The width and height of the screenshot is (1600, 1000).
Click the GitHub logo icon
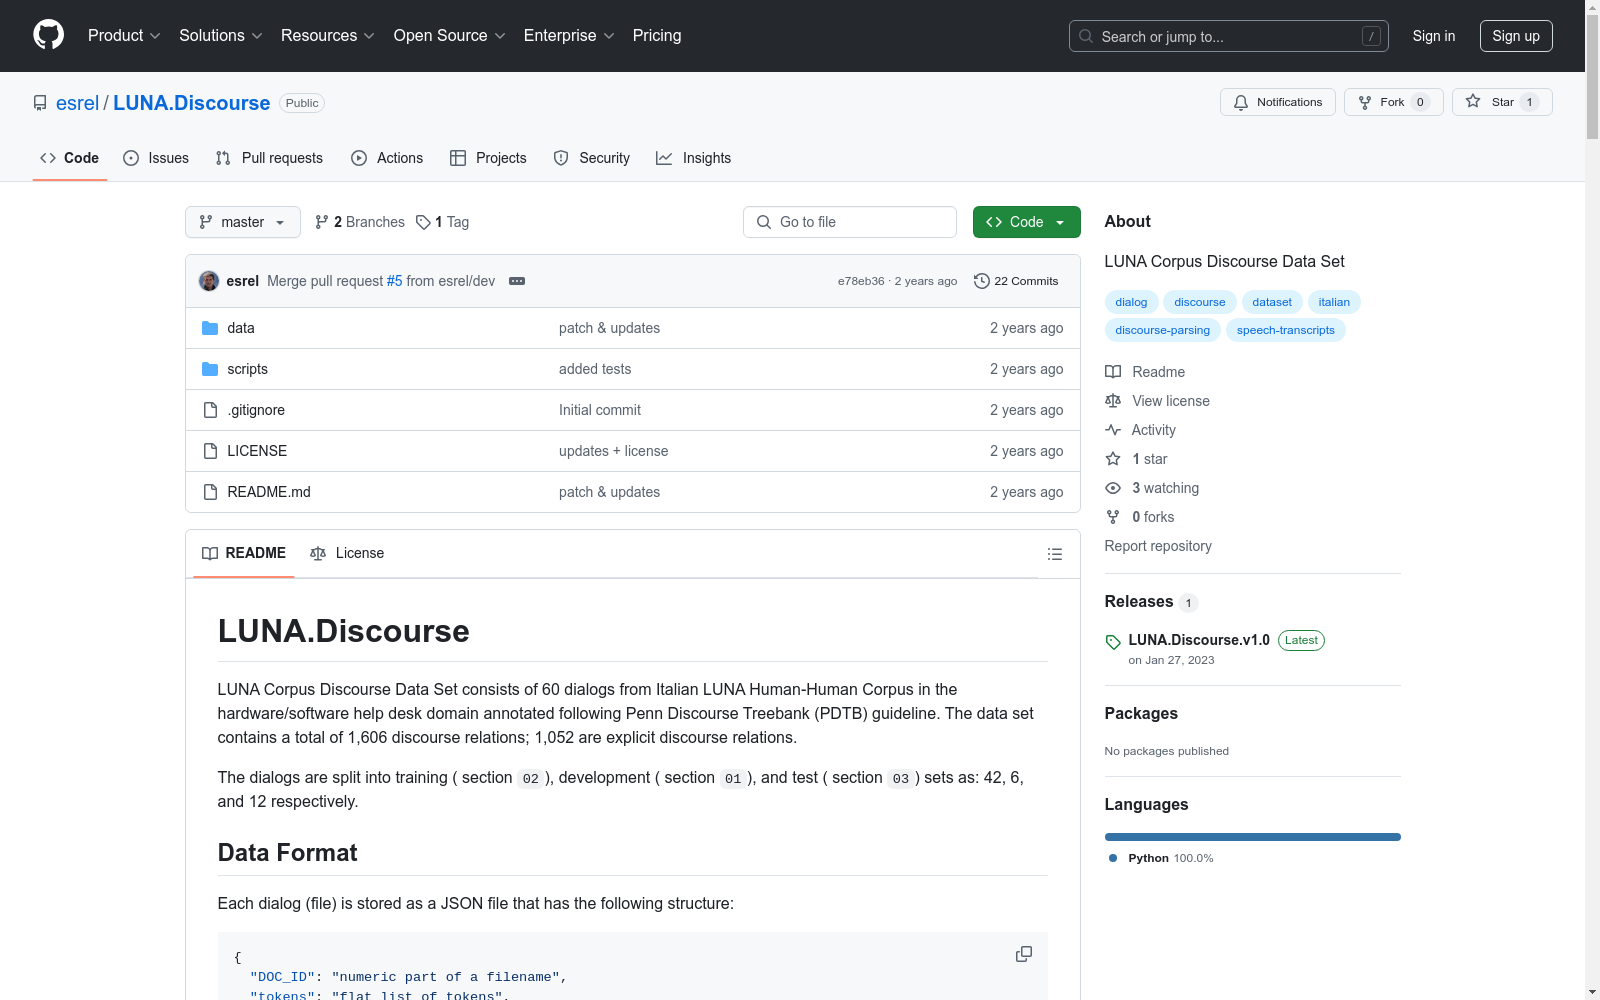click(x=48, y=35)
